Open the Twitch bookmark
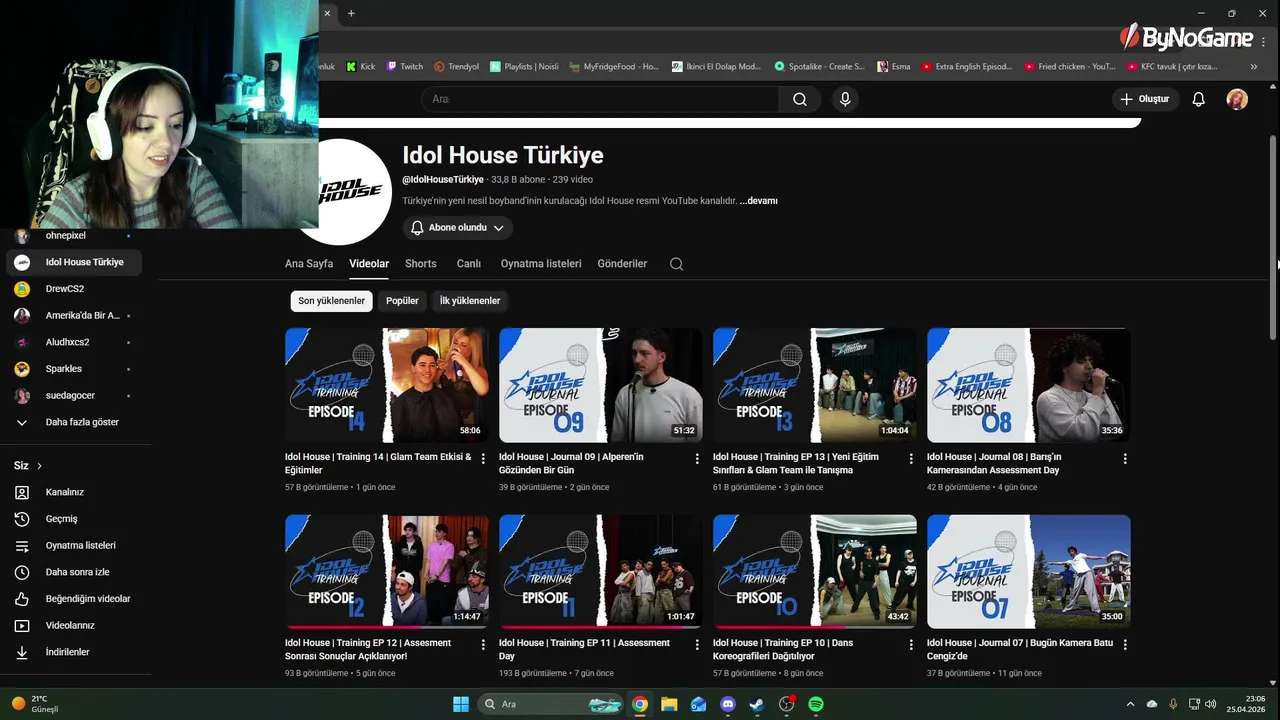Viewport: 1280px width, 720px height. (405, 67)
